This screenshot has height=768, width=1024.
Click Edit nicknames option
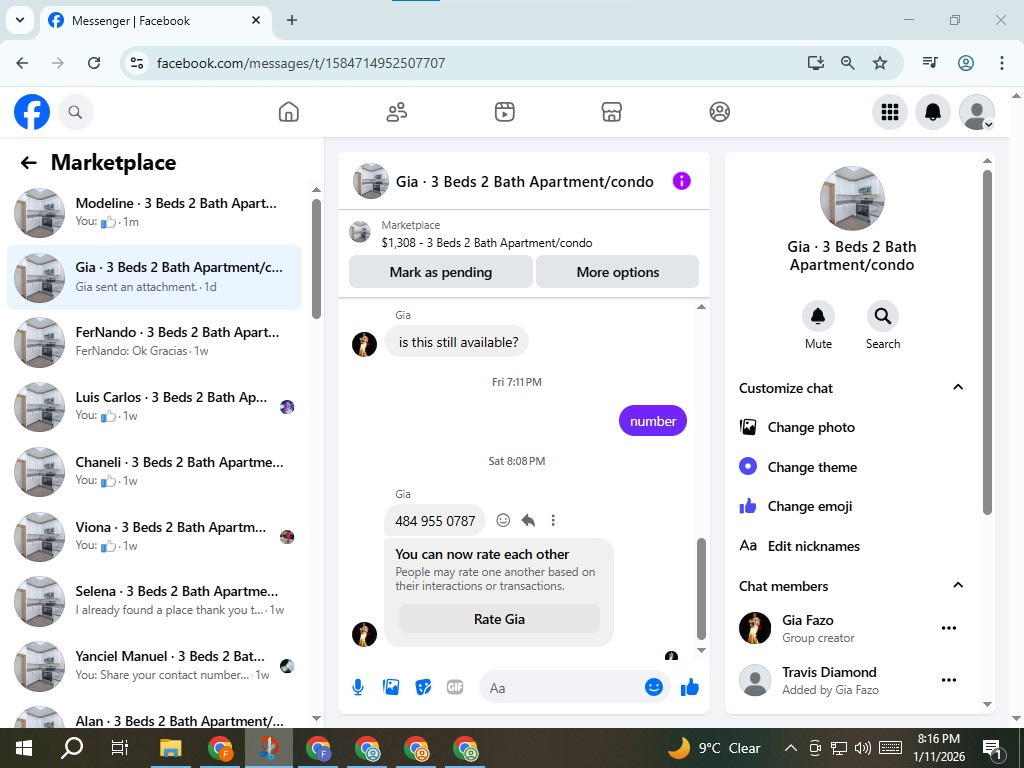(813, 546)
